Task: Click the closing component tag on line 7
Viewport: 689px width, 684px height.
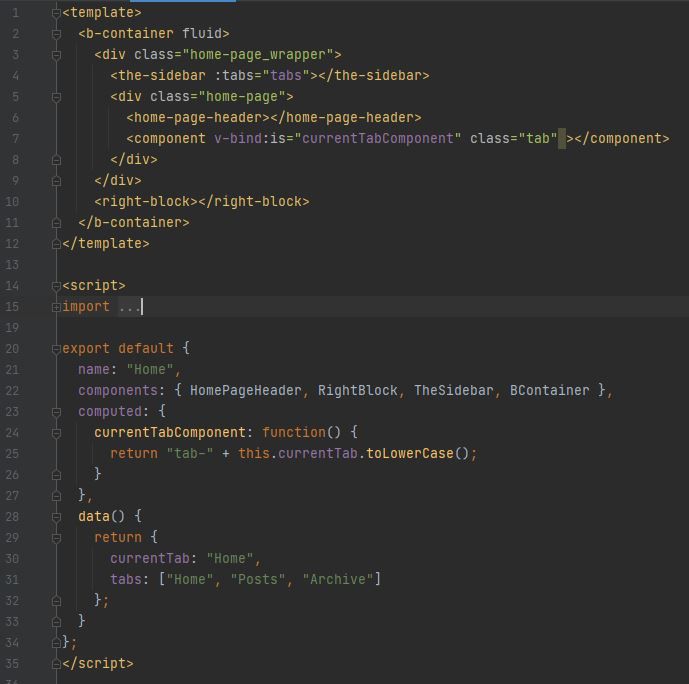Action: point(622,138)
